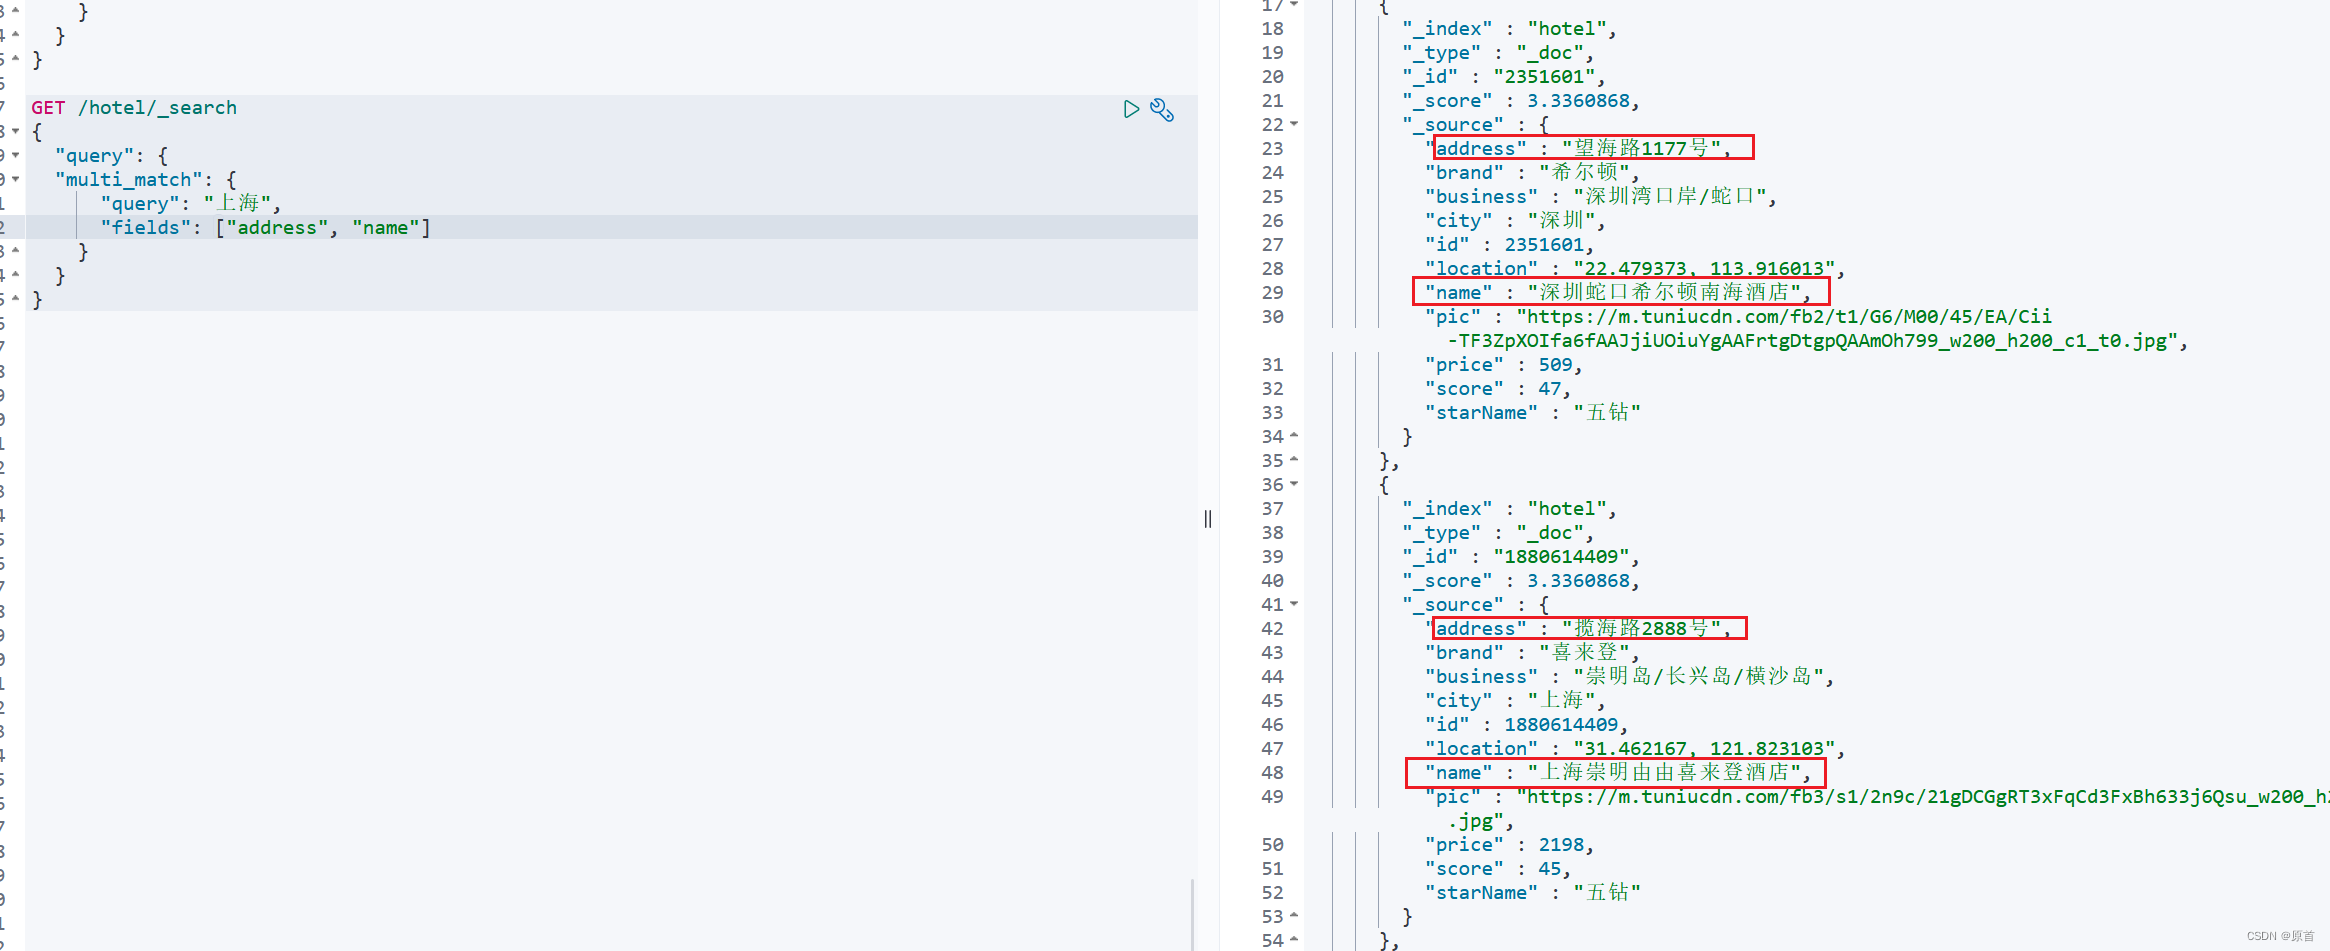
Task: Click the pane divider handle between editors
Action: point(1208,518)
